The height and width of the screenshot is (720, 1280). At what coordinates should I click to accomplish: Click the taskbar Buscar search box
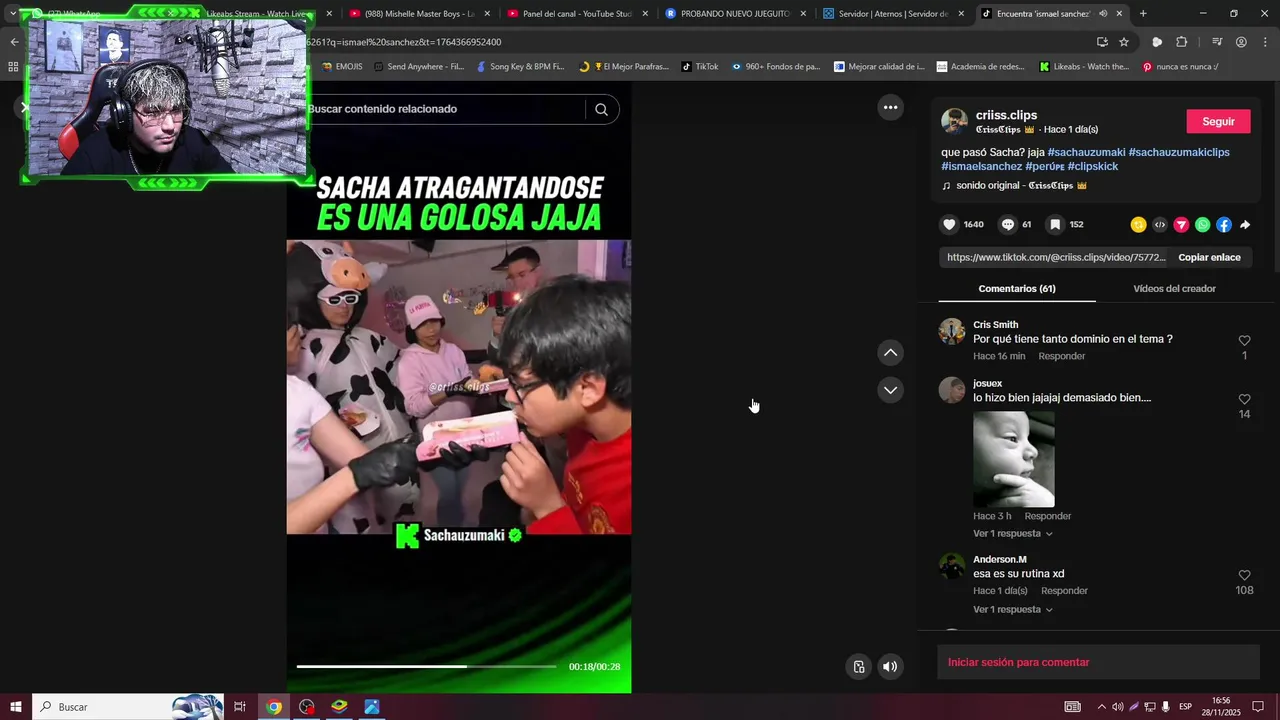click(128, 707)
